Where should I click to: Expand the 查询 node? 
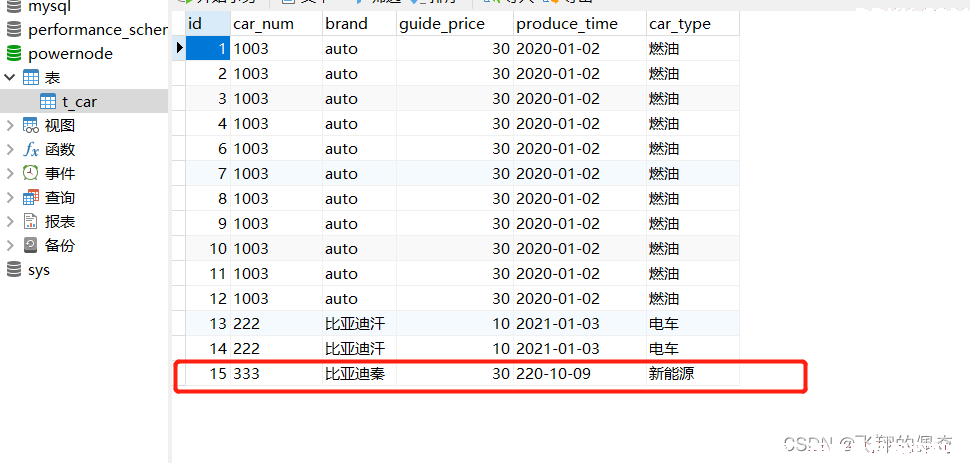pyautogui.click(x=9, y=197)
